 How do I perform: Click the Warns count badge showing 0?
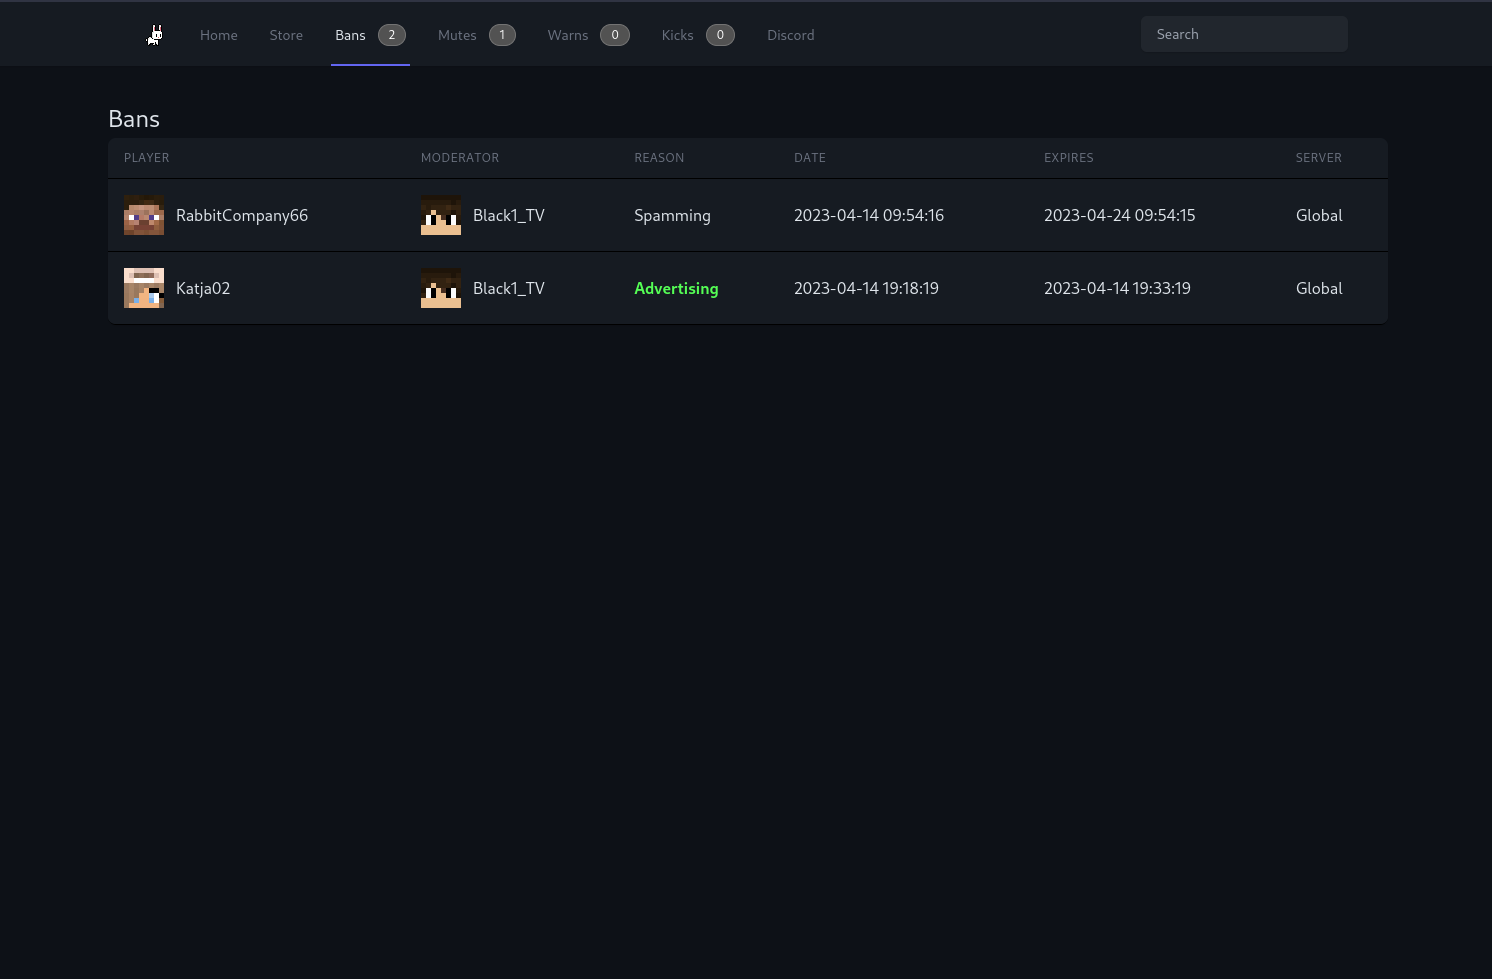click(x=615, y=34)
